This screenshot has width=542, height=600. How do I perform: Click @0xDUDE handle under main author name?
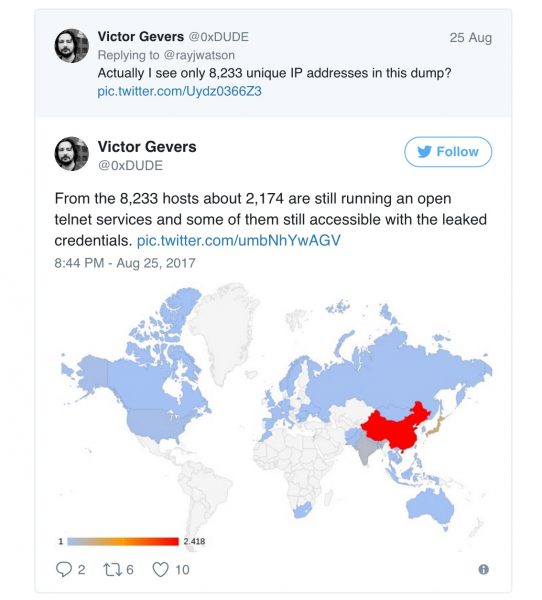click(131, 165)
